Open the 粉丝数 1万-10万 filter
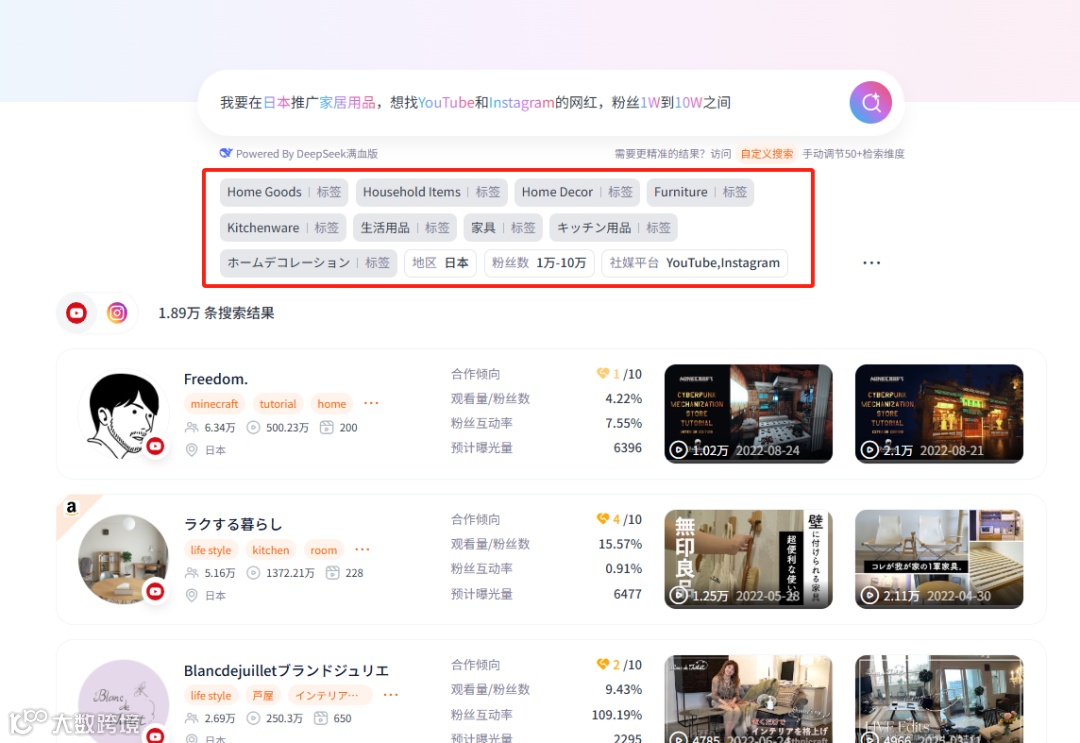The width and height of the screenshot is (1080, 743). 539,263
